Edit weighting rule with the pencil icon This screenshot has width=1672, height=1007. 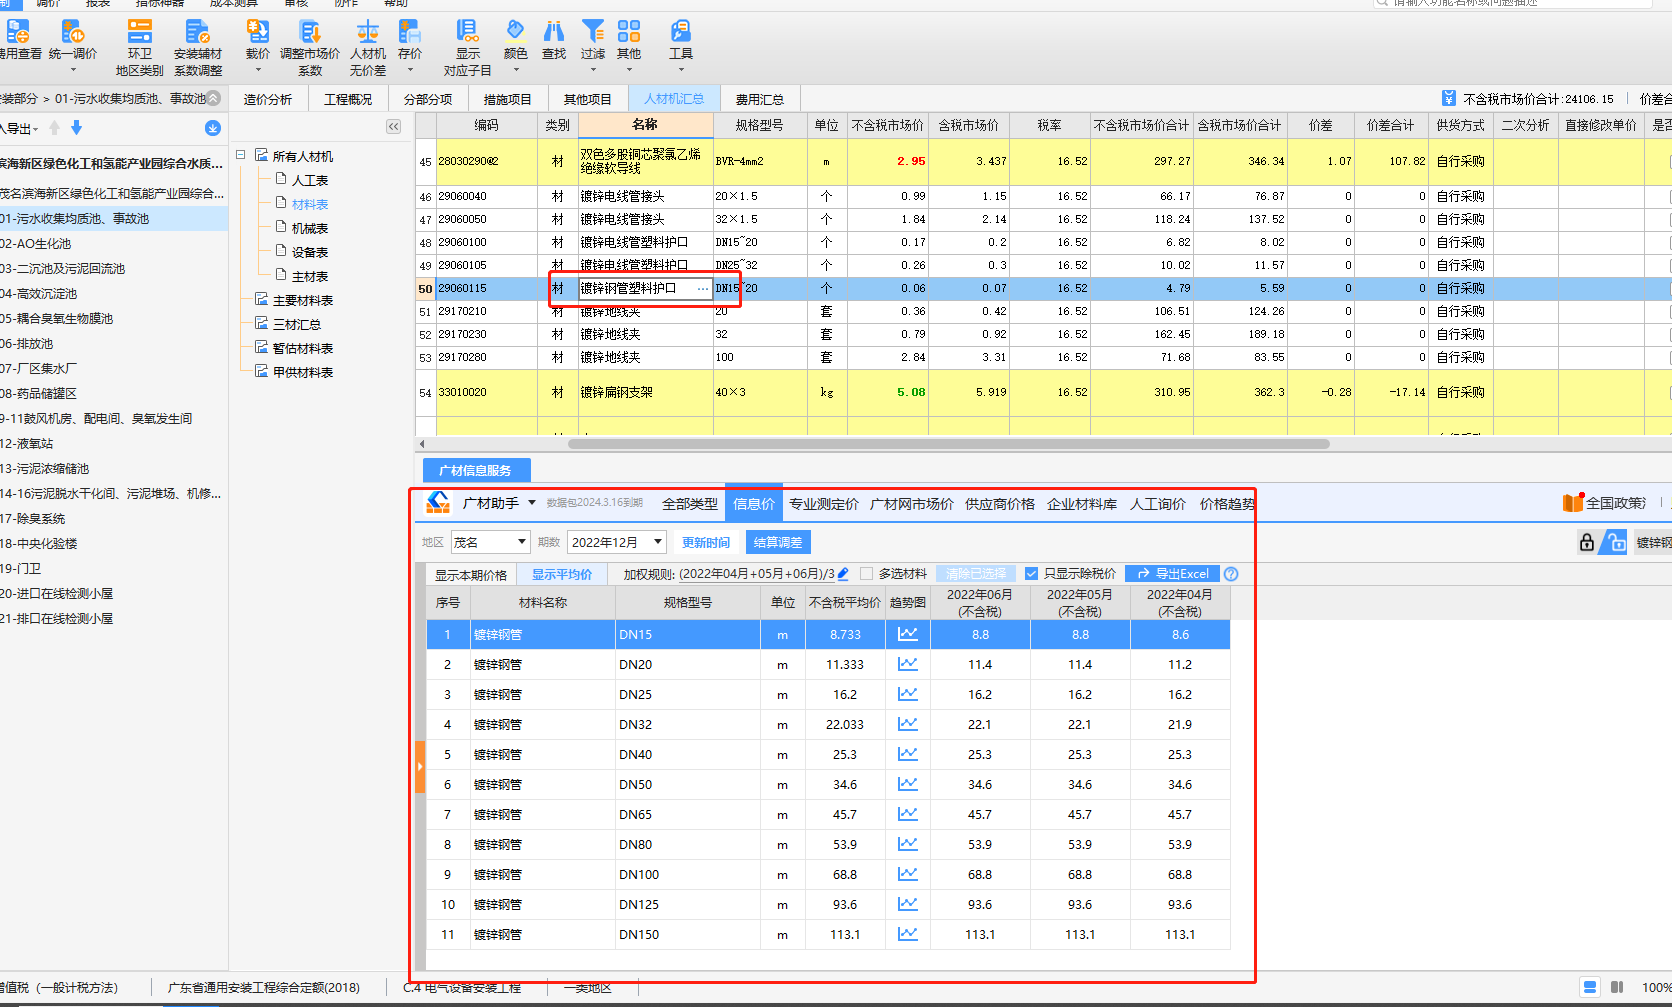(843, 574)
